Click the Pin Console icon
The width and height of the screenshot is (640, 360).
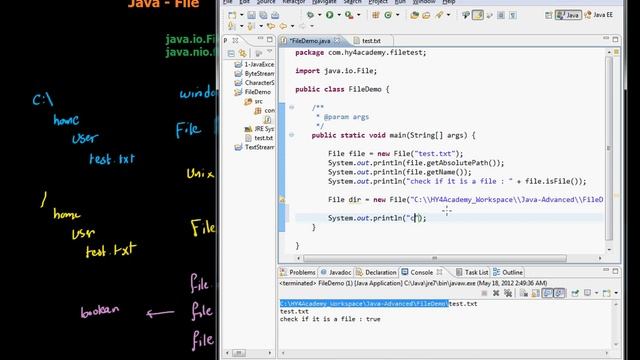[575, 293]
